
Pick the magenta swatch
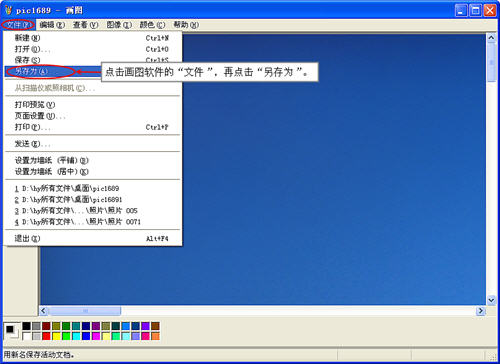[x=96, y=336]
